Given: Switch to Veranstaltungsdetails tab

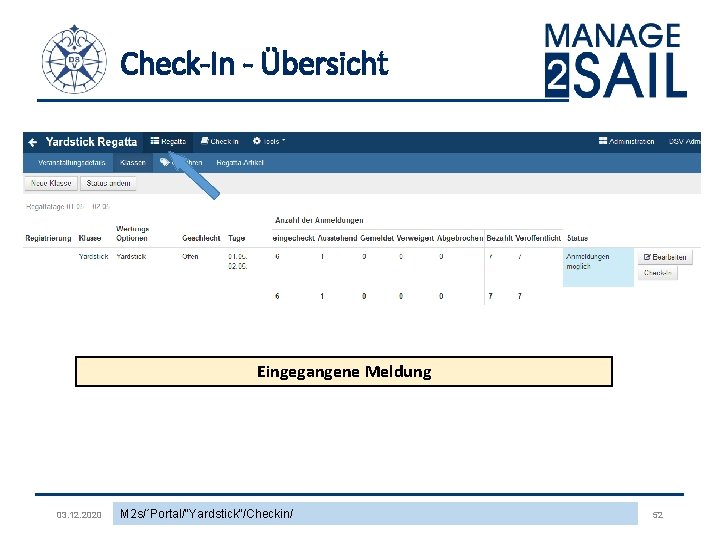Looking at the screenshot, I should click(x=71, y=163).
